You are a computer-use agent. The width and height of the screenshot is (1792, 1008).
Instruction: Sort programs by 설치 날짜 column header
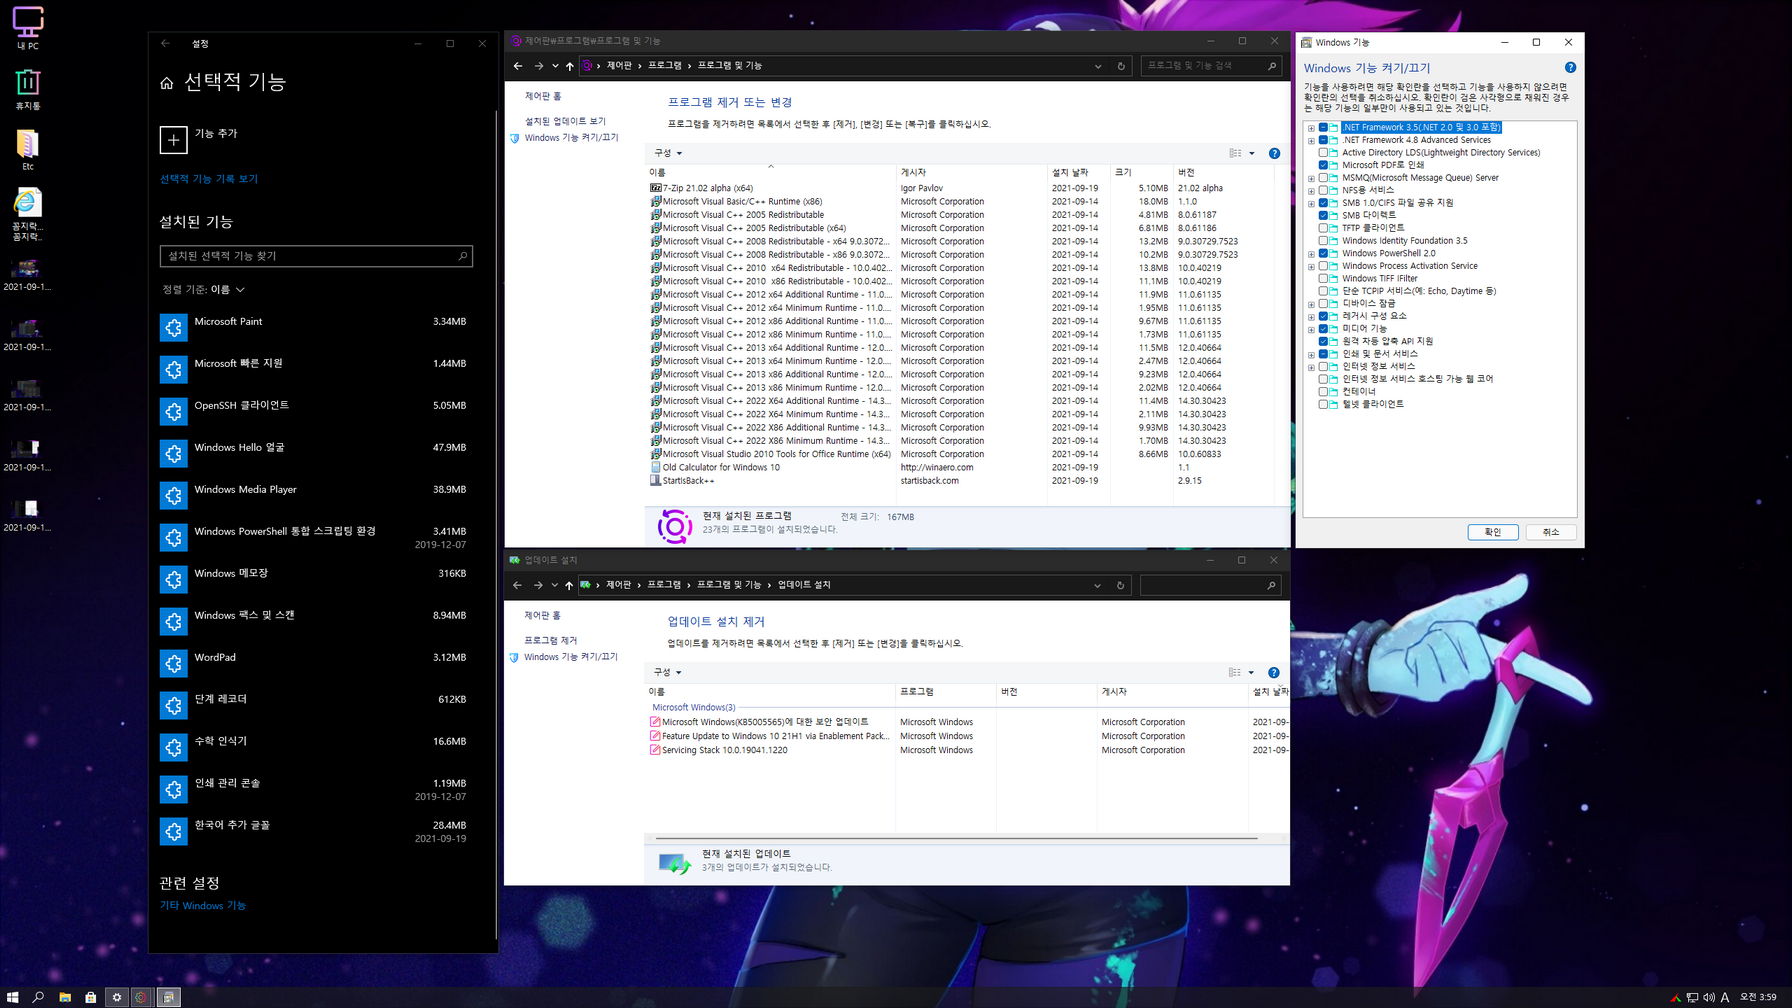pyautogui.click(x=1078, y=173)
